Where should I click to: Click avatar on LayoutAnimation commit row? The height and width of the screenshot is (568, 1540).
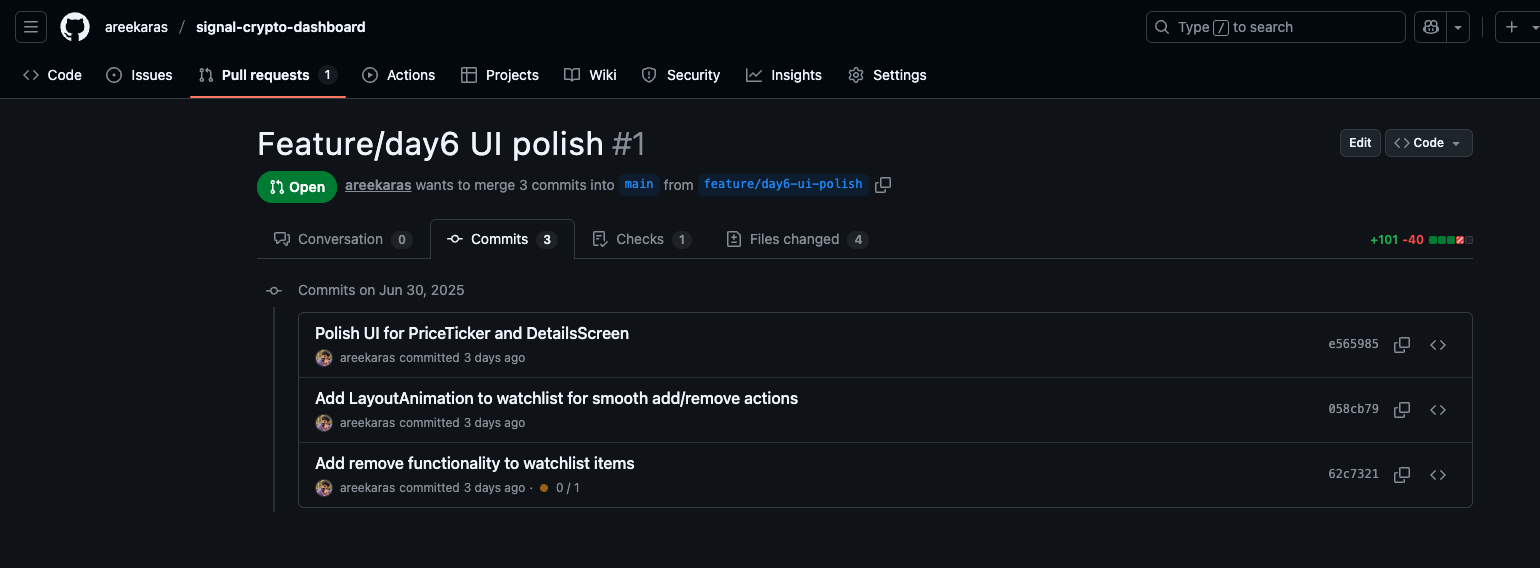click(324, 423)
